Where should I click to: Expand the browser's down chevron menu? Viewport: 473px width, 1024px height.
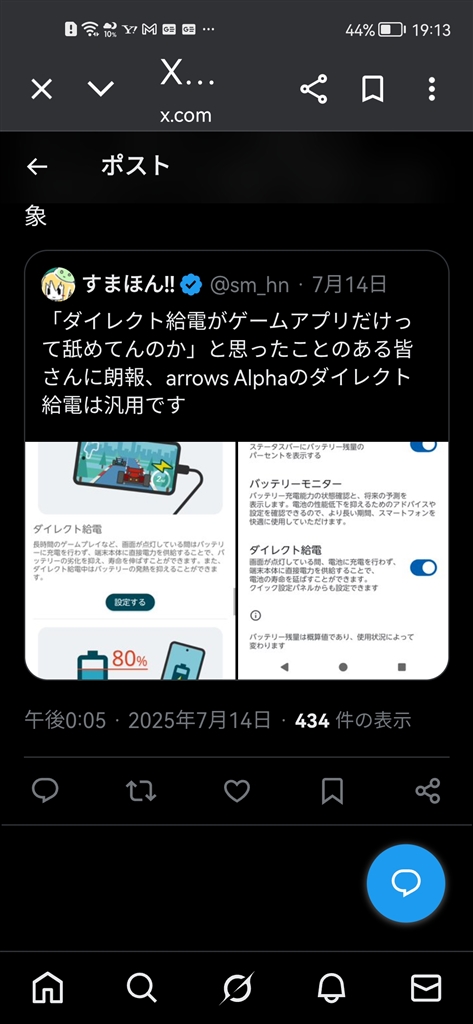(x=101, y=89)
